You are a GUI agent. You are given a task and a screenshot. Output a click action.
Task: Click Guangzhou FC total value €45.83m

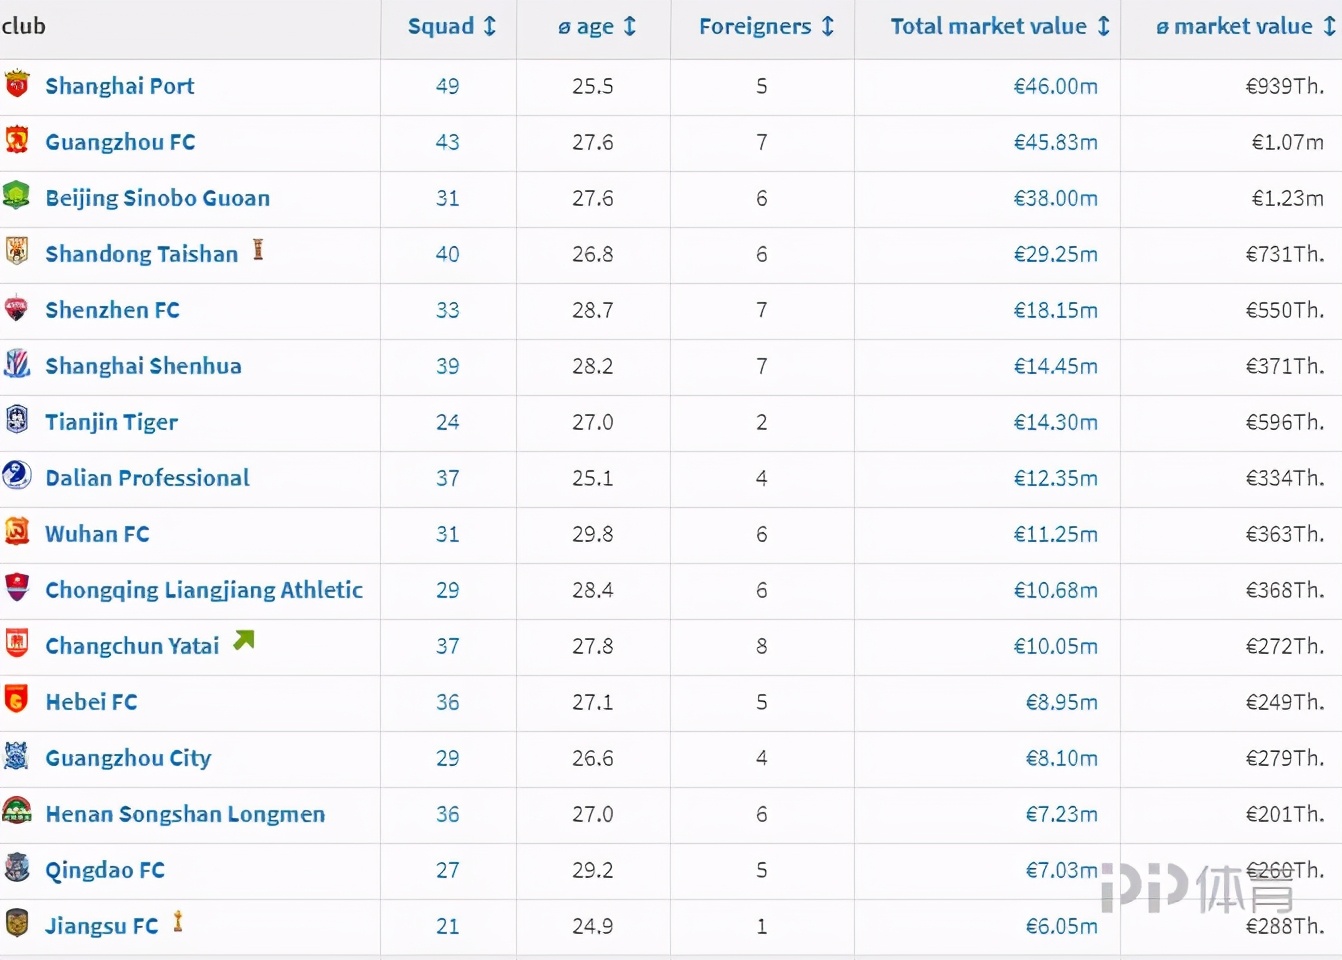point(1055,142)
